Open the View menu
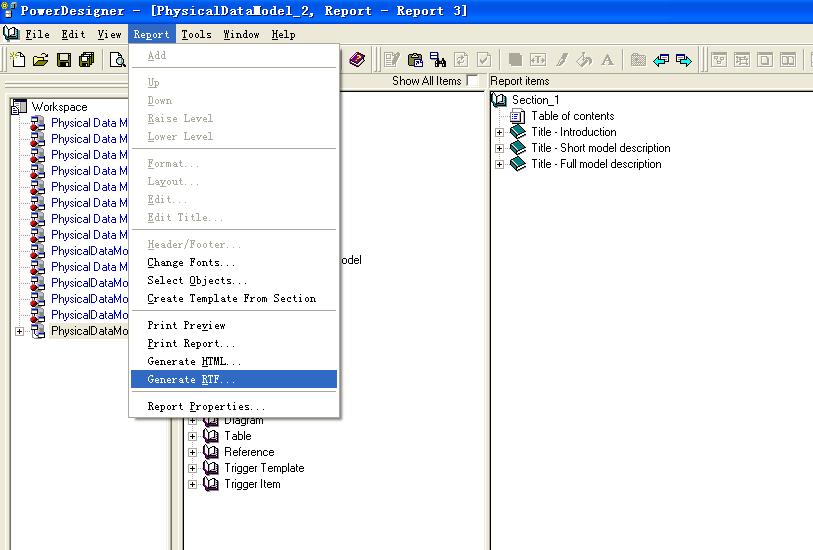 [x=109, y=35]
